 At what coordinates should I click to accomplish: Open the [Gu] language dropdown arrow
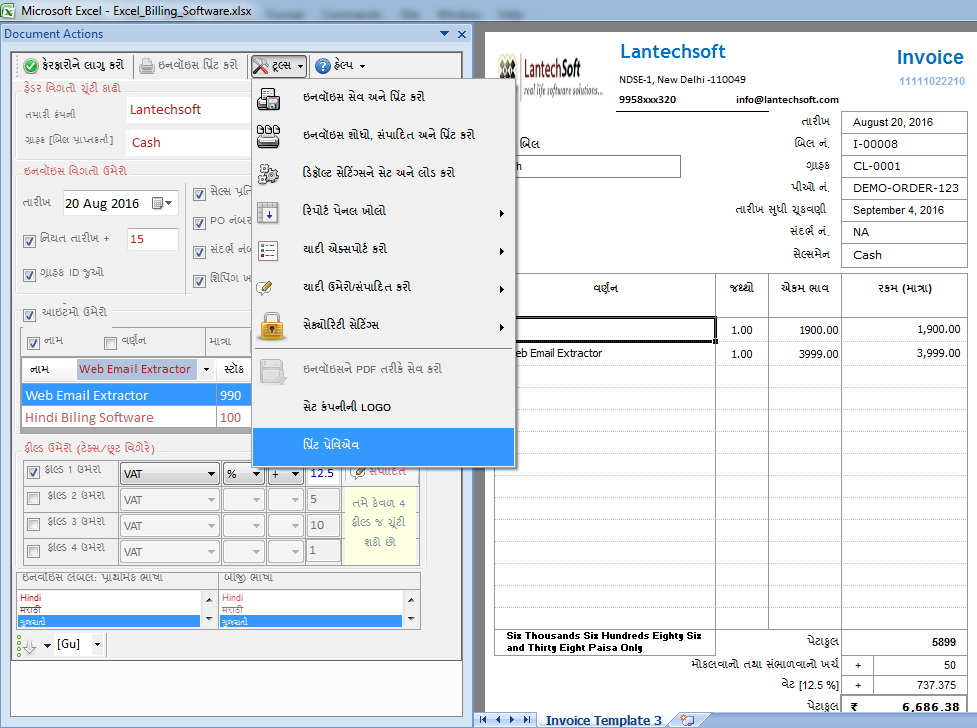[x=97, y=644]
